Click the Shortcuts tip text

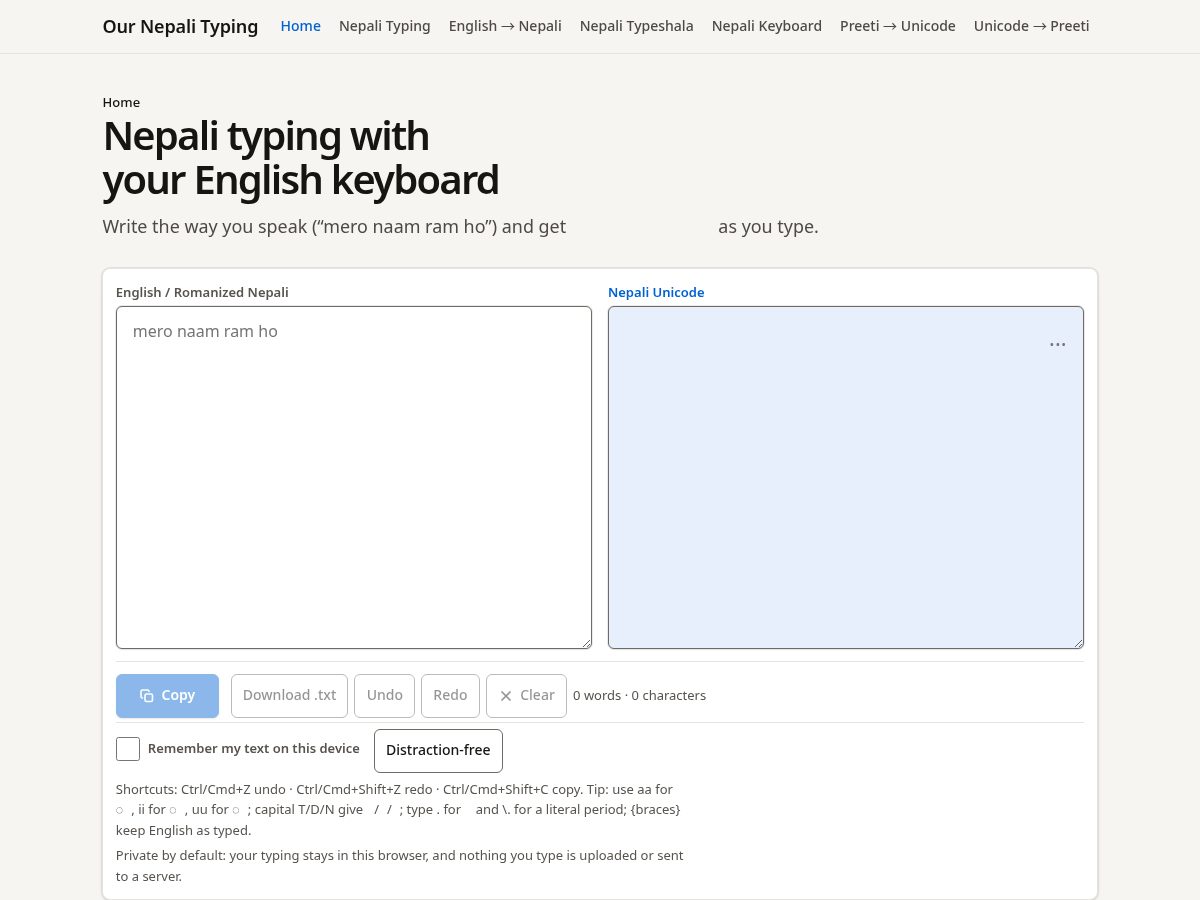pos(398,810)
